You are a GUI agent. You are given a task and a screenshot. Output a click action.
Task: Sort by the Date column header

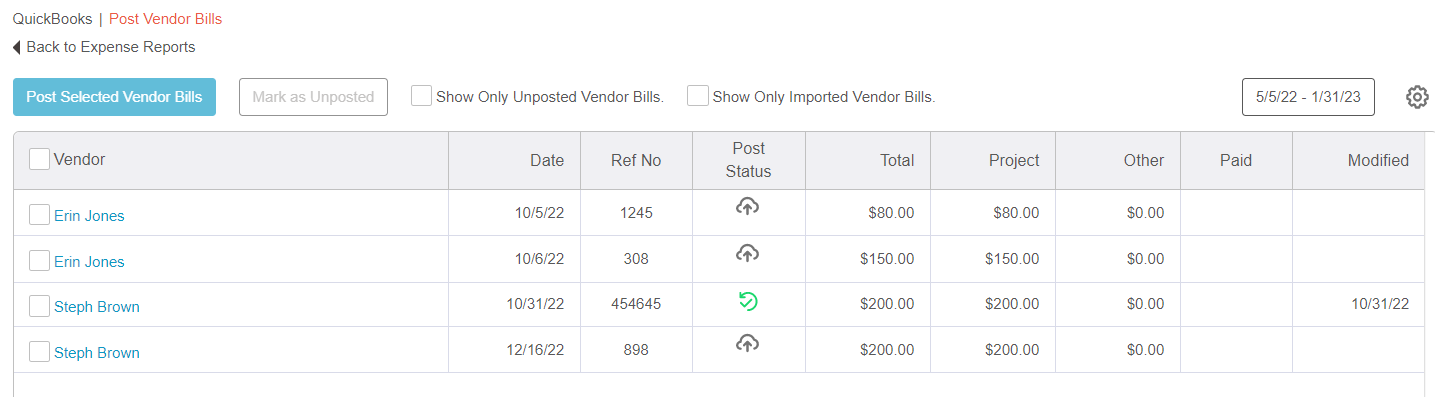(547, 160)
